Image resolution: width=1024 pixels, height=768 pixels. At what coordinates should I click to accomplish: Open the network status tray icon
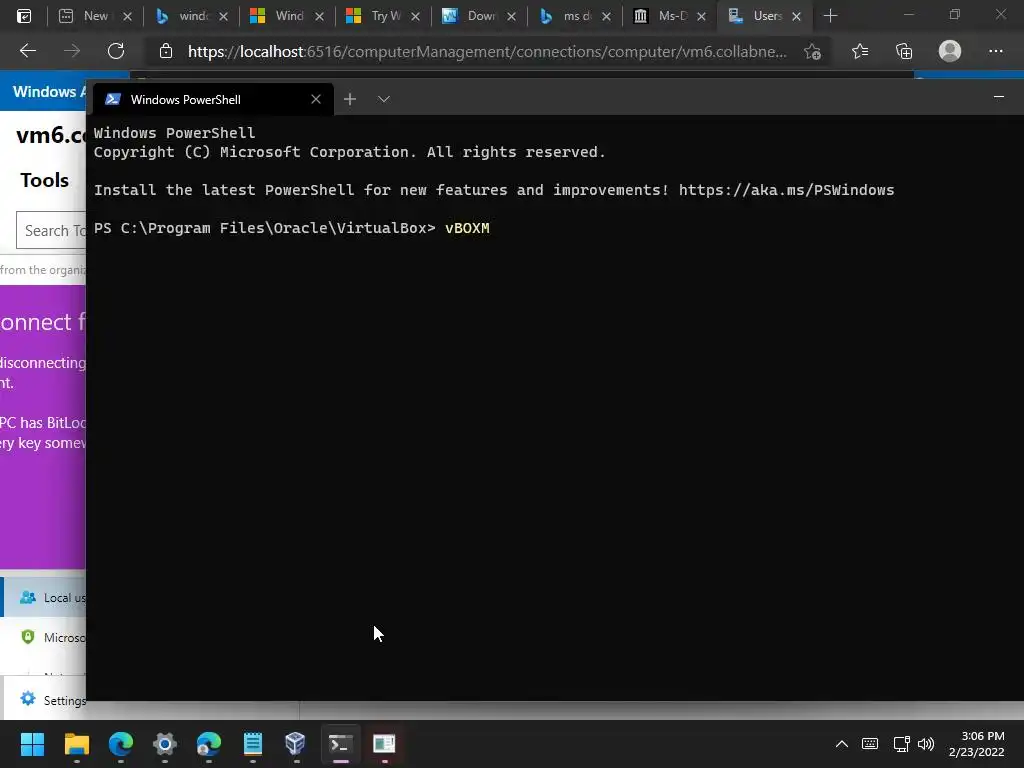pos(901,744)
